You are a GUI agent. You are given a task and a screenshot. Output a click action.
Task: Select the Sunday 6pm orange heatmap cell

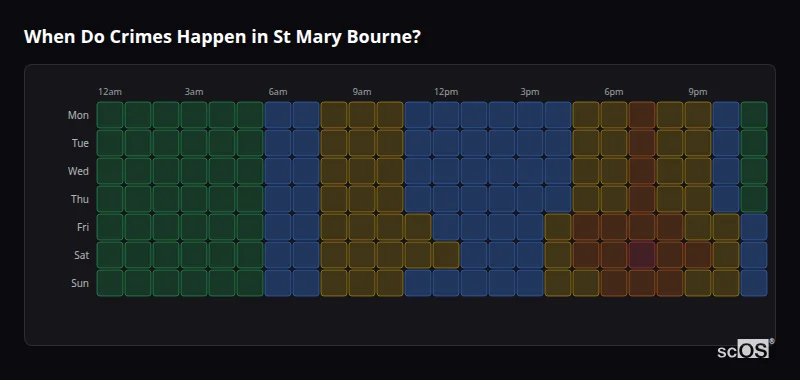pos(614,283)
